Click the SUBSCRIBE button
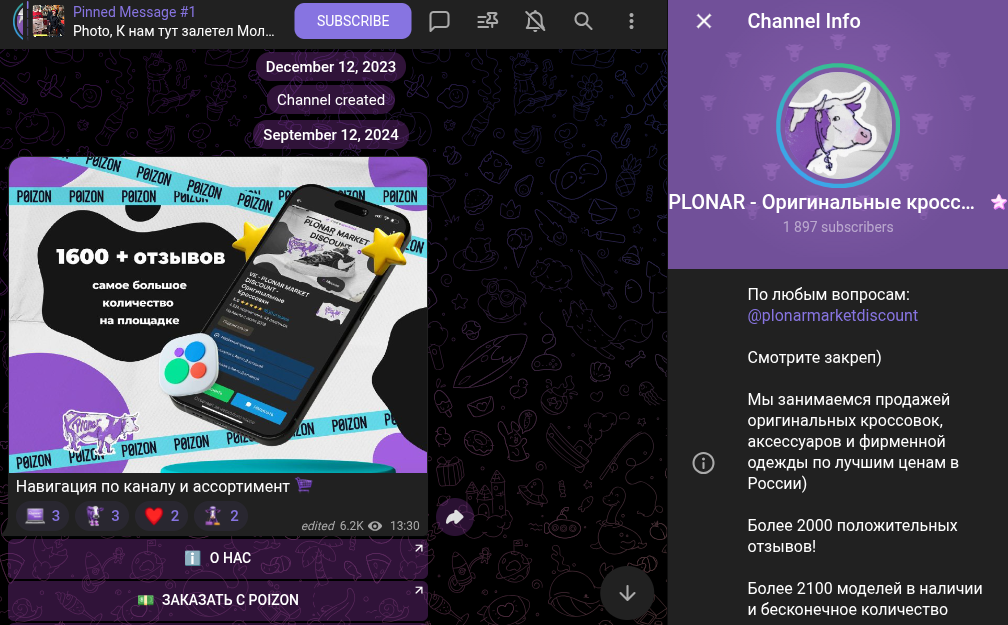This screenshot has height=625, width=1008. coord(353,21)
